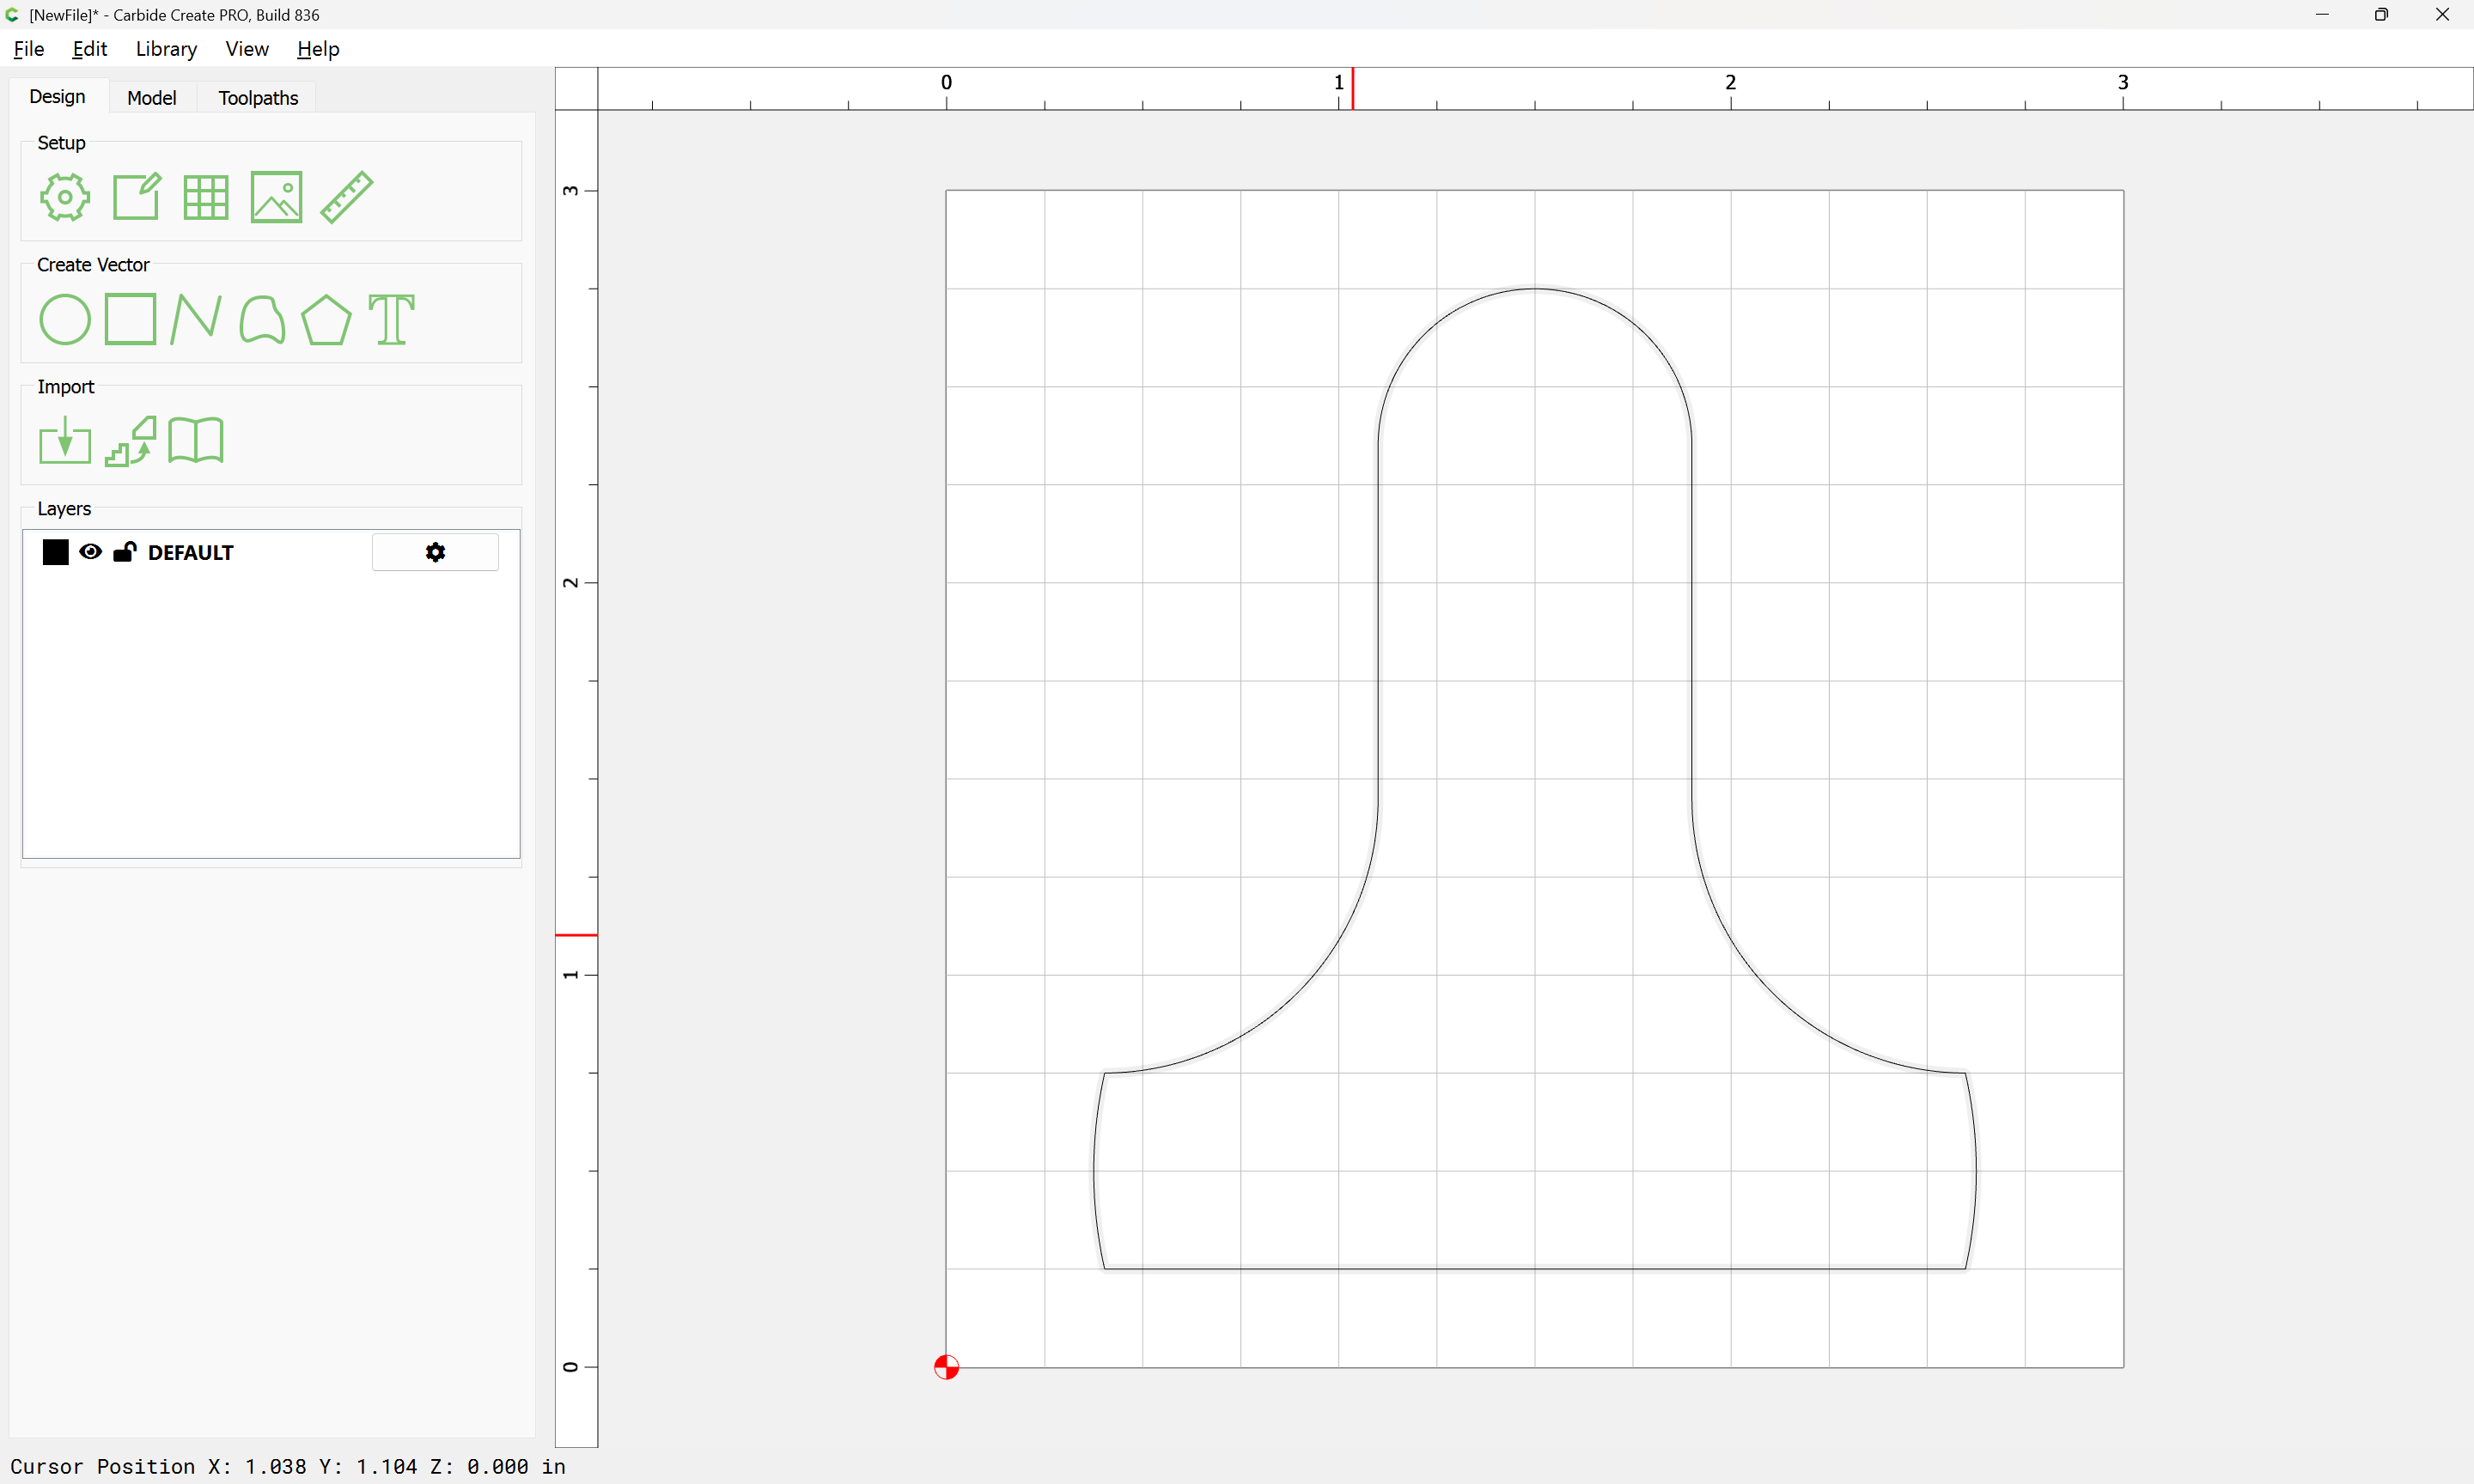Click the DEFAULT layer black color swatch

(x=56, y=552)
